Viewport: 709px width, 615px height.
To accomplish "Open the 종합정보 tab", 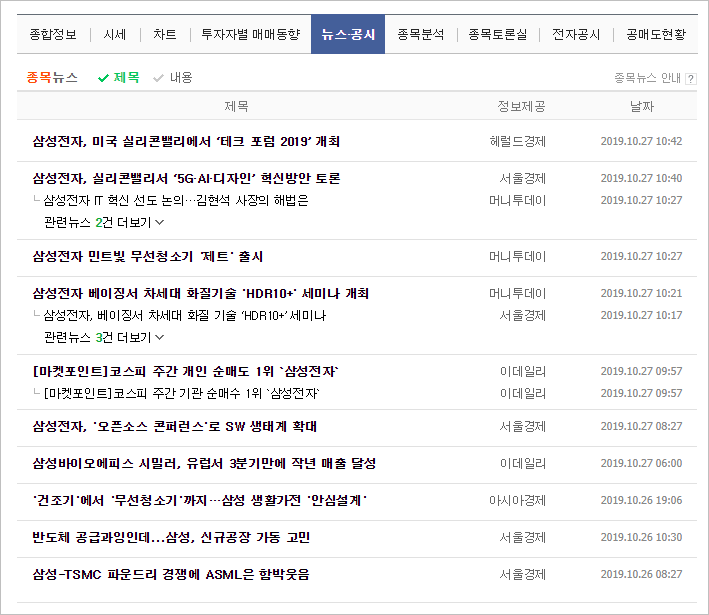I will 53,34.
